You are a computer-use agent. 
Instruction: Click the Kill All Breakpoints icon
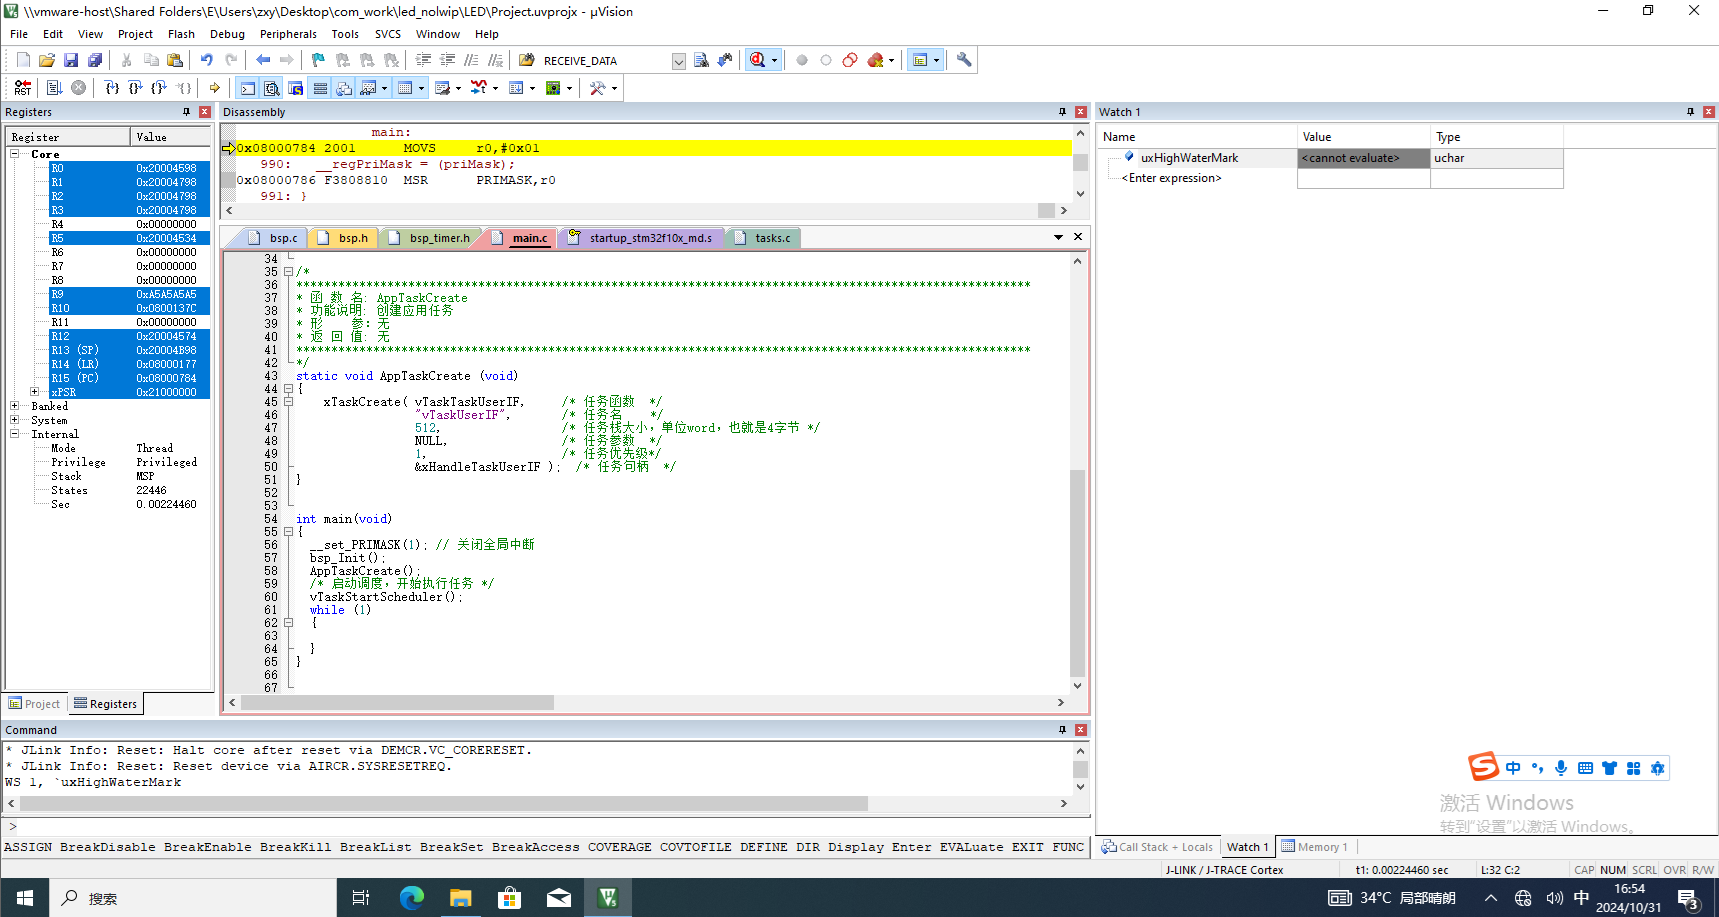876,60
